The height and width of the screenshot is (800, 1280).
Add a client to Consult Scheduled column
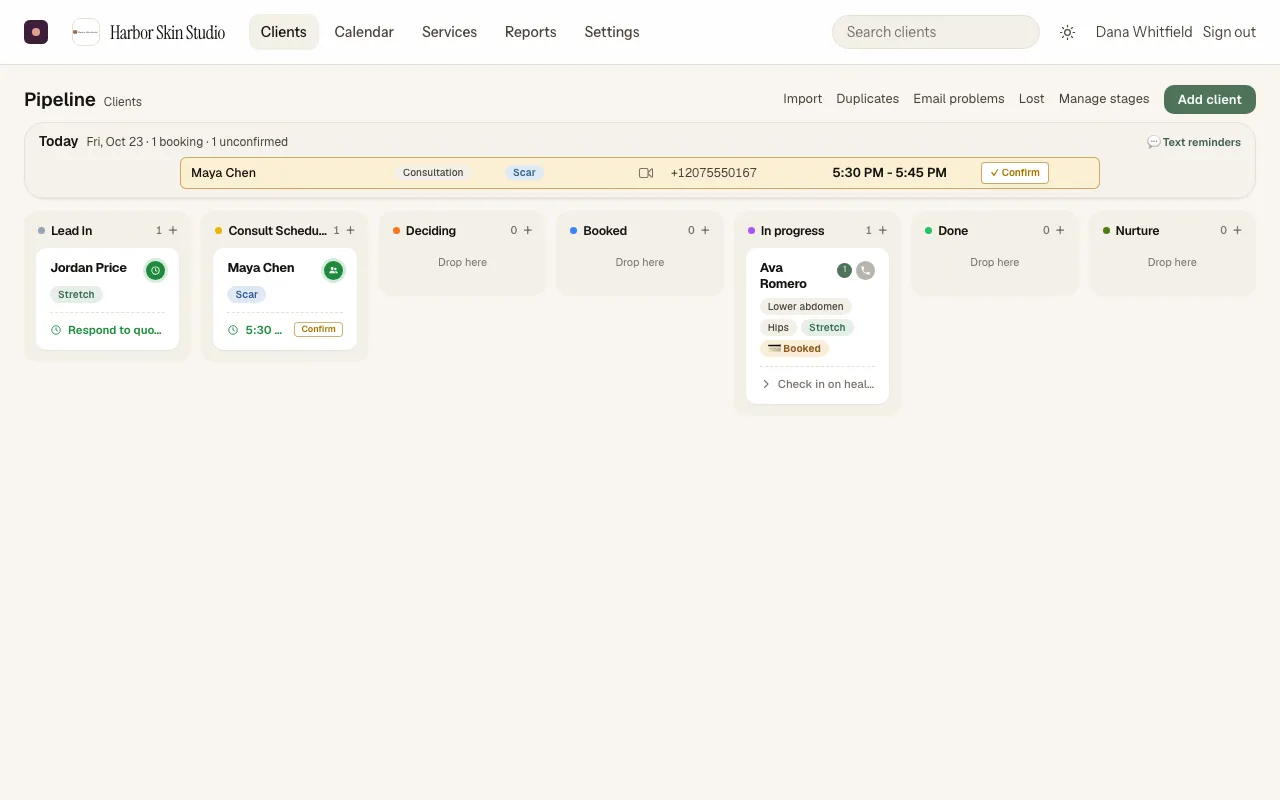[x=350, y=230]
